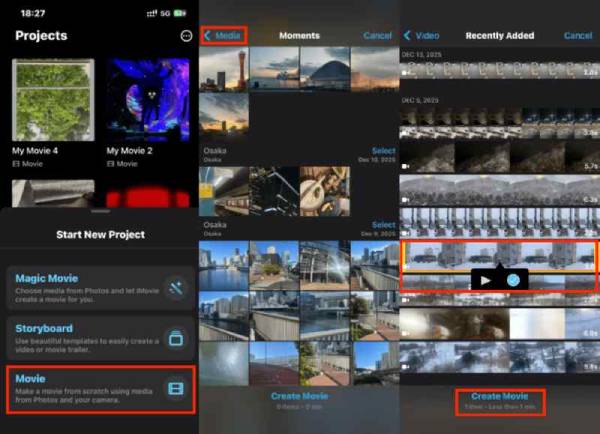Select the train station photo thumbnail
The image size is (600, 434).
point(224,191)
